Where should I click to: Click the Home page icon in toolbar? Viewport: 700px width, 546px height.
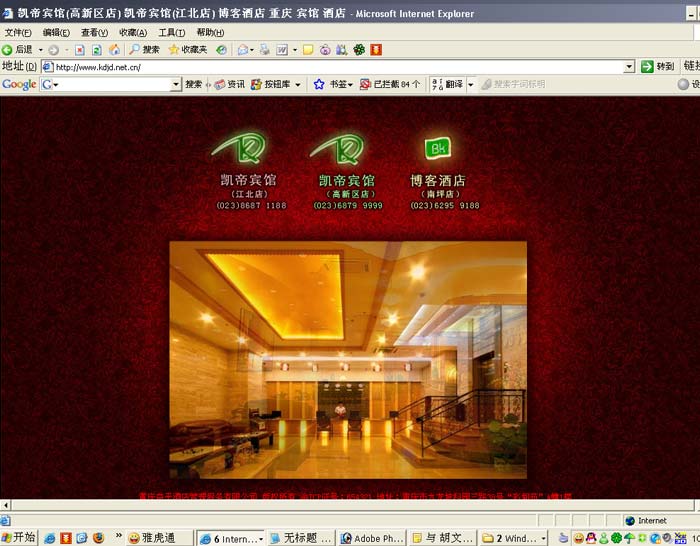115,49
